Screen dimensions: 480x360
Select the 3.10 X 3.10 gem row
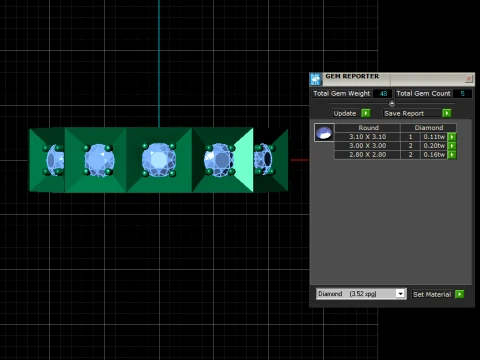click(391, 137)
